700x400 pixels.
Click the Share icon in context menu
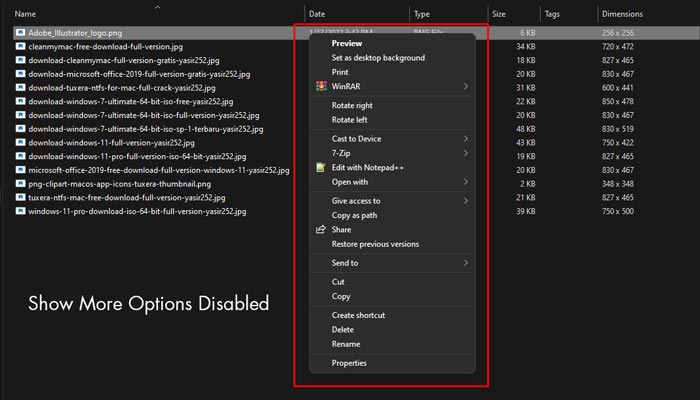tap(321, 229)
